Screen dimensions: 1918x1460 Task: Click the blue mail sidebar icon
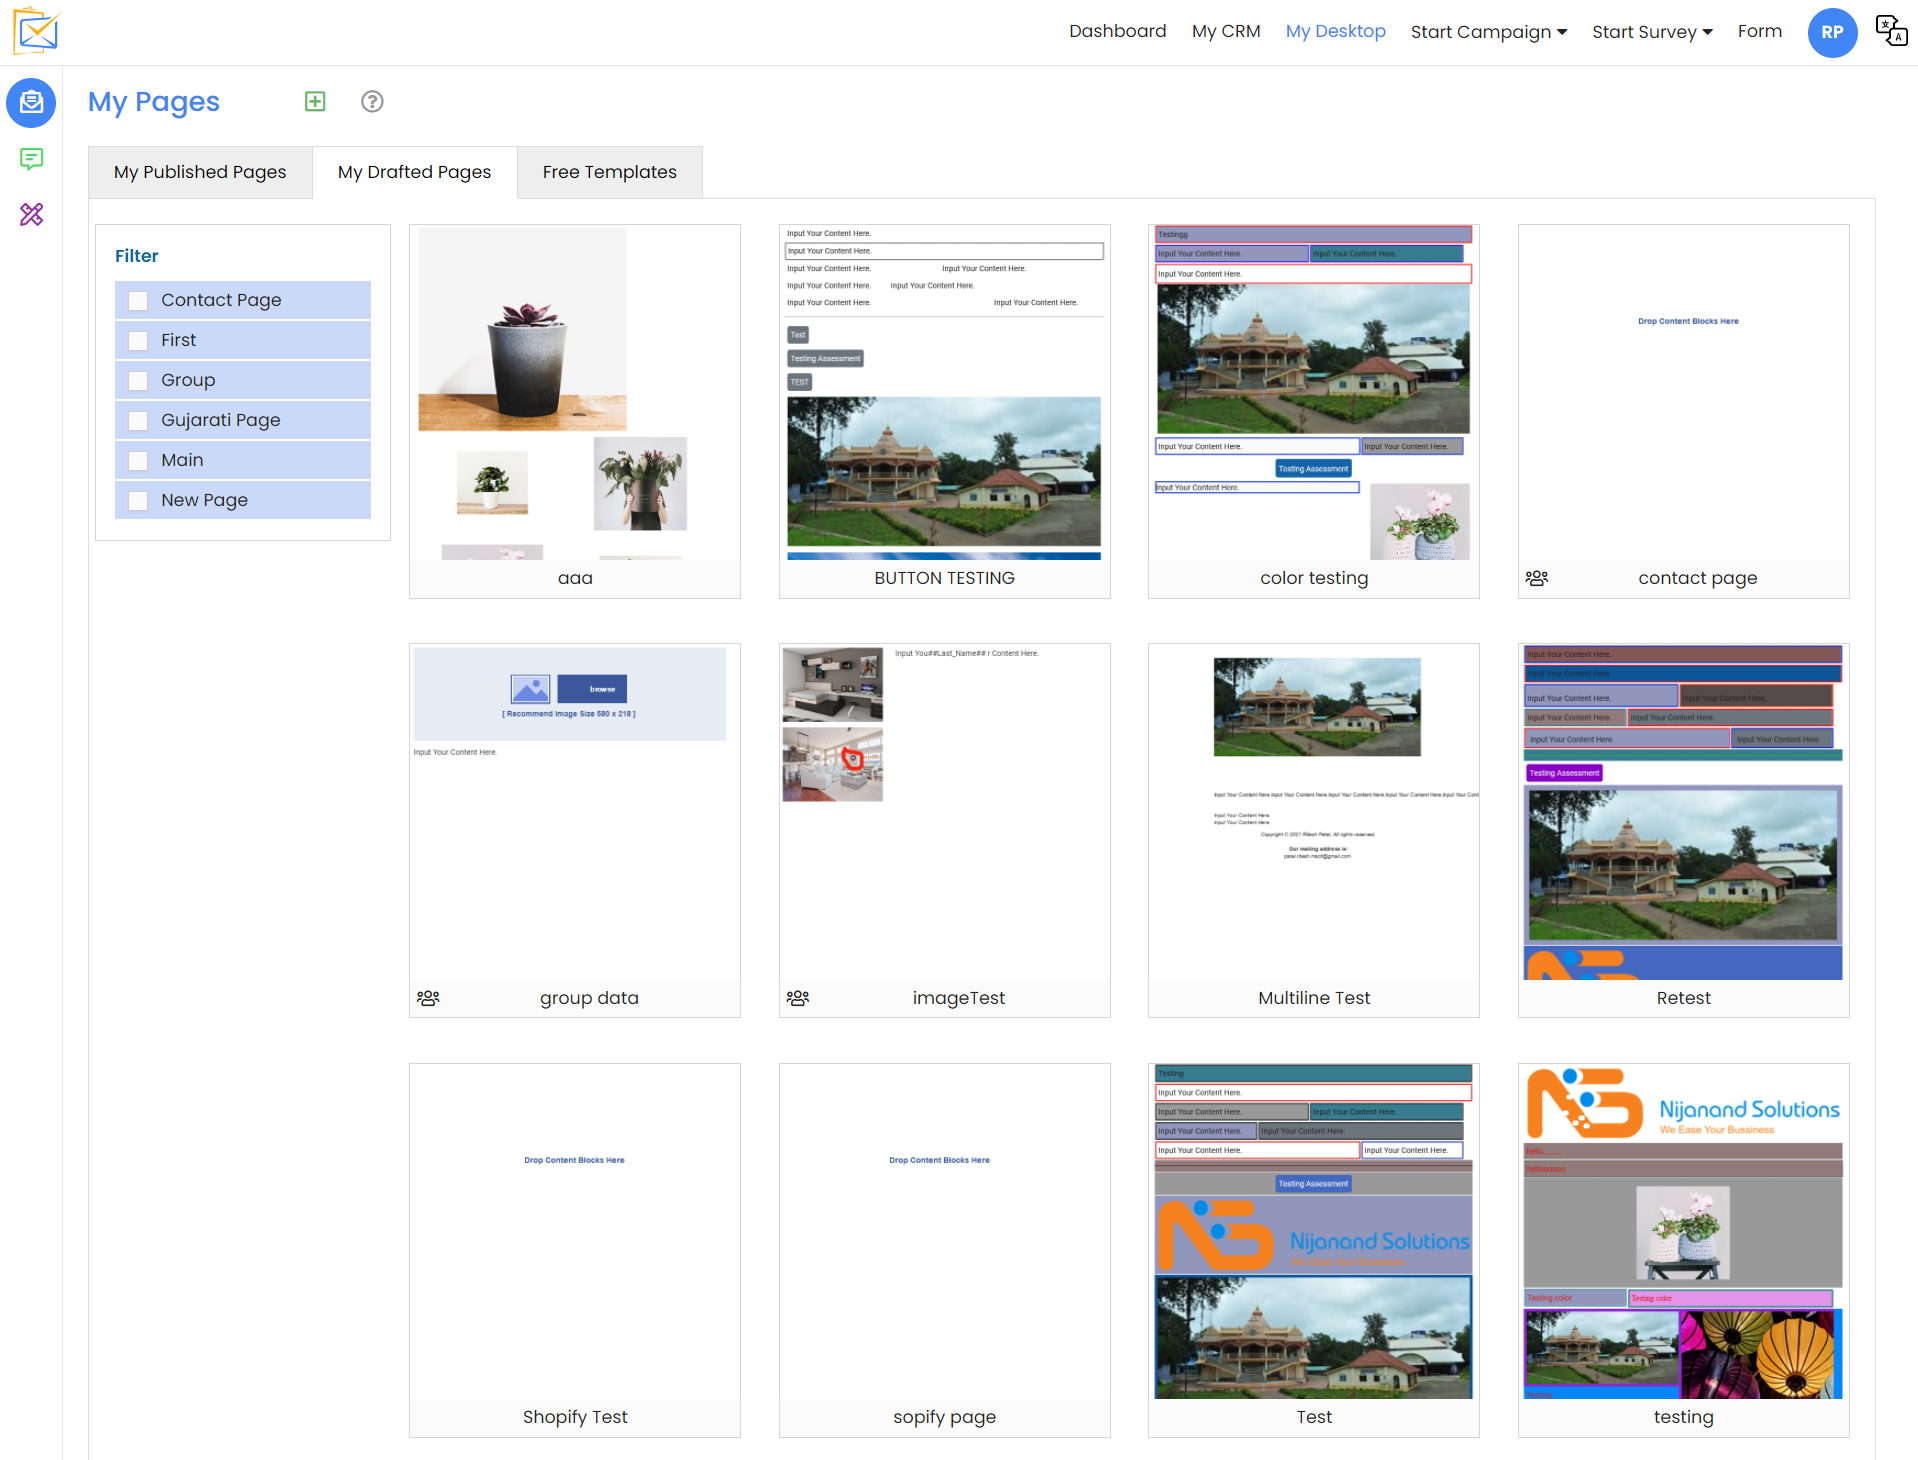[32, 102]
